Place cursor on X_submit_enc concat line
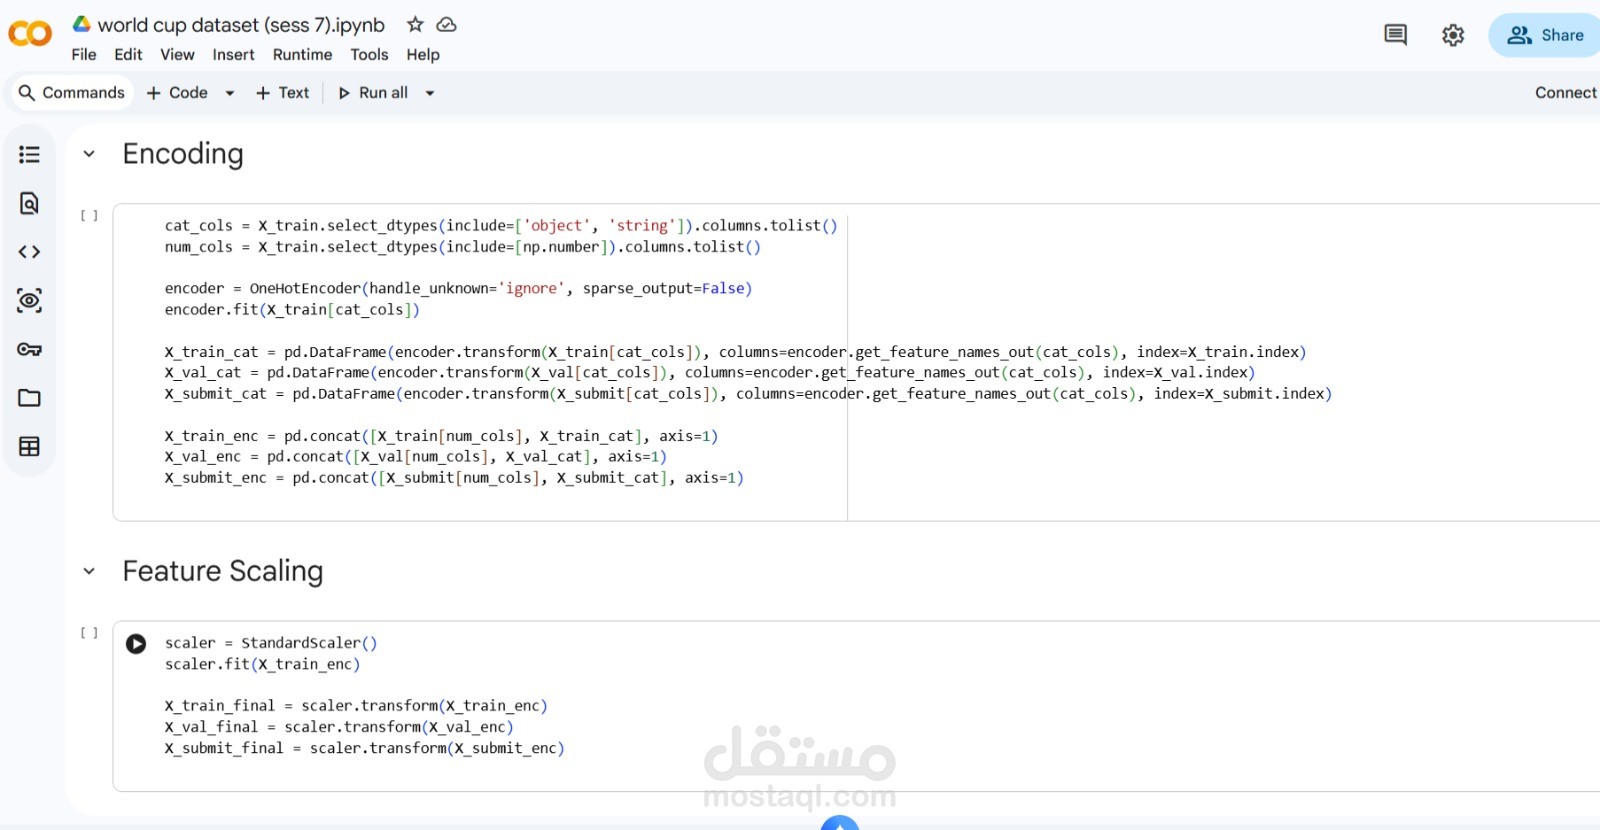1600x830 pixels. (454, 478)
